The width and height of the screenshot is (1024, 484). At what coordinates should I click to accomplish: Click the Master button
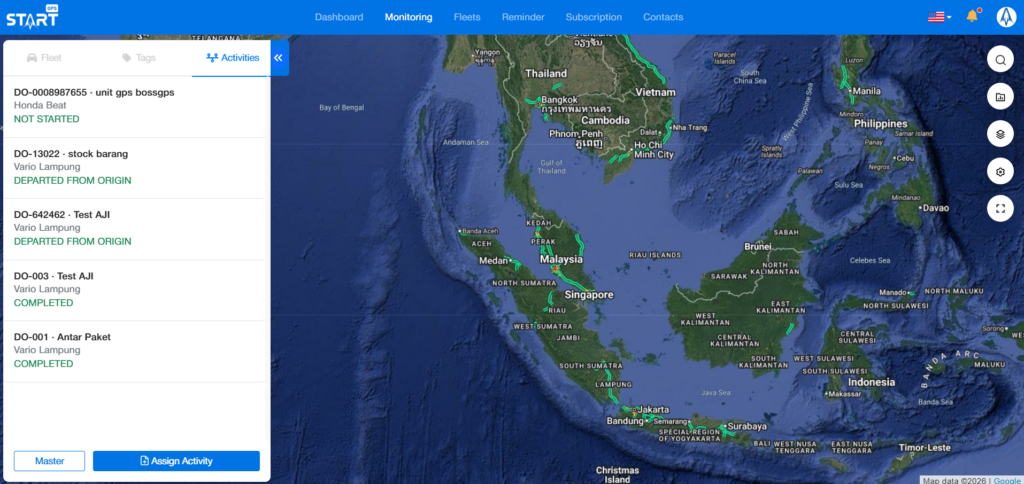(x=49, y=461)
